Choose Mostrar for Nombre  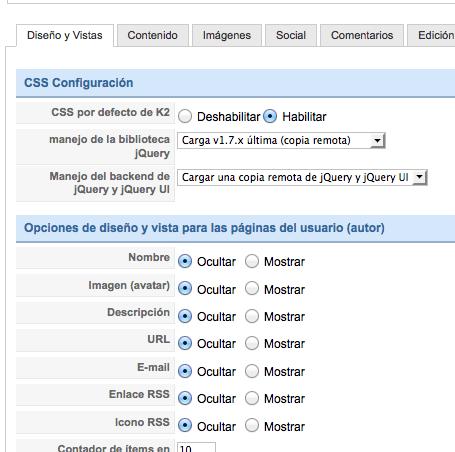[x=252, y=262]
